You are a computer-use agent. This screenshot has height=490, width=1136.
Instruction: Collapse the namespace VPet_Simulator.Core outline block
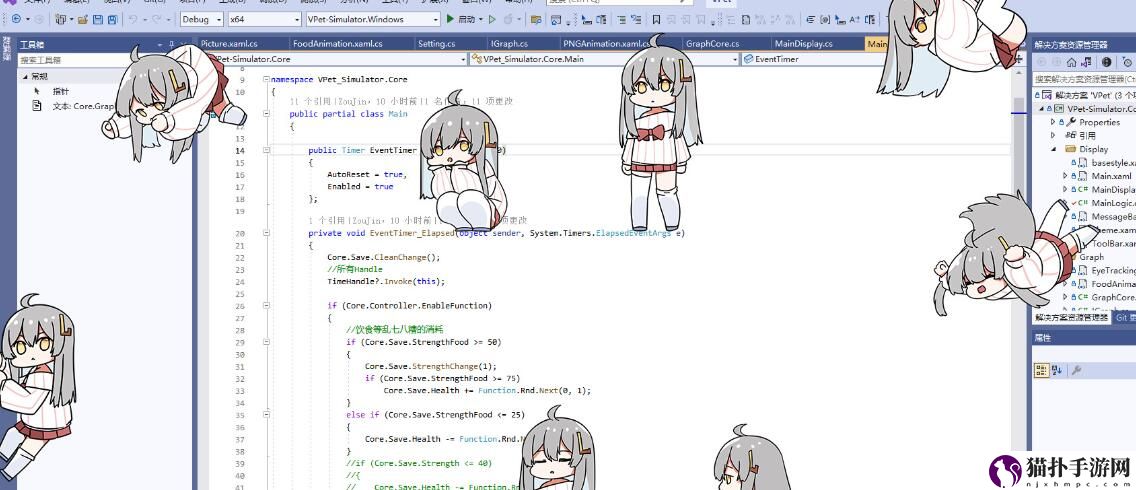(267, 80)
